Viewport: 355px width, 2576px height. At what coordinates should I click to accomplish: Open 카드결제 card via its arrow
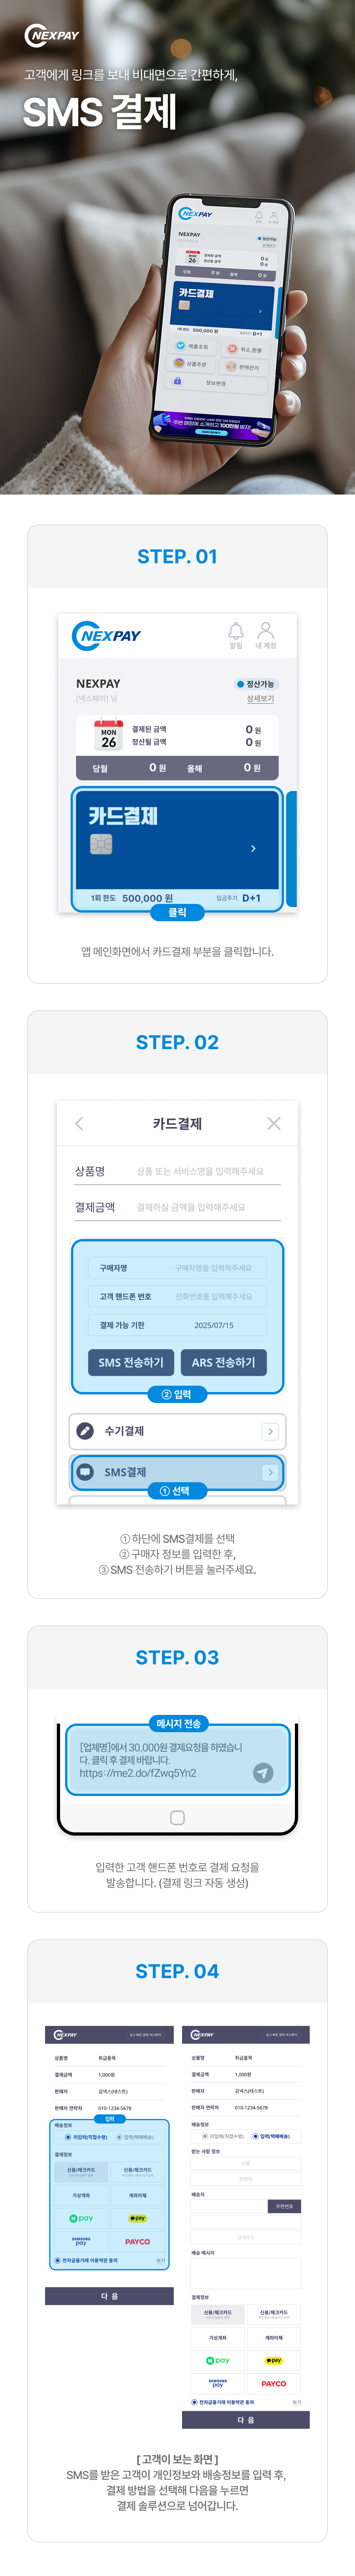[x=253, y=848]
